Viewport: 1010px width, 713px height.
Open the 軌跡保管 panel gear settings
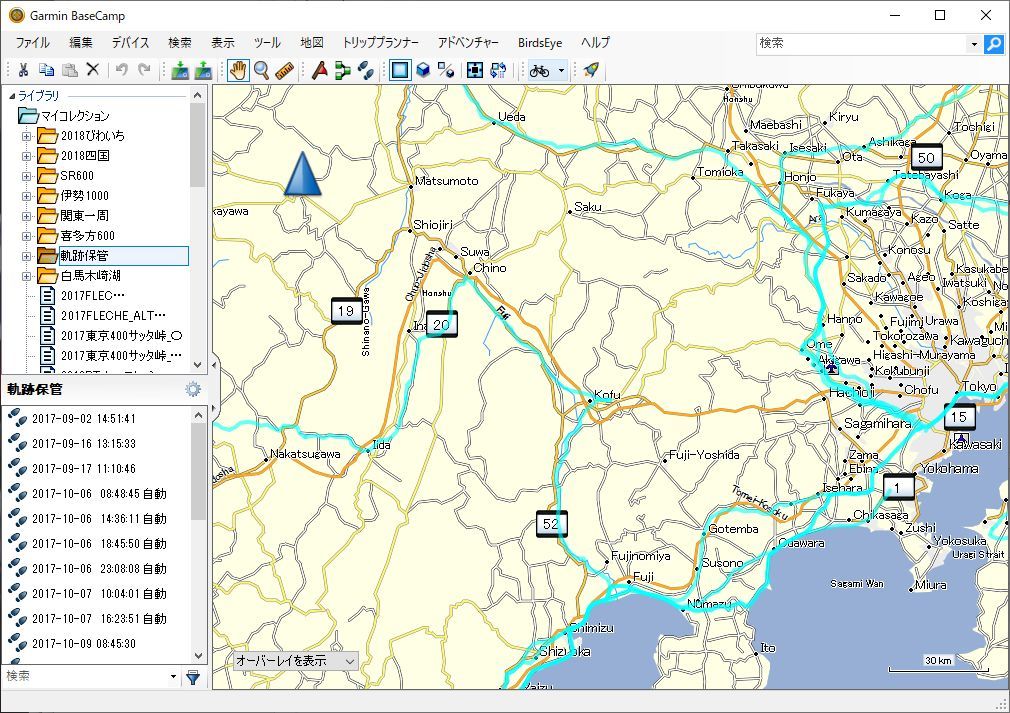click(193, 389)
